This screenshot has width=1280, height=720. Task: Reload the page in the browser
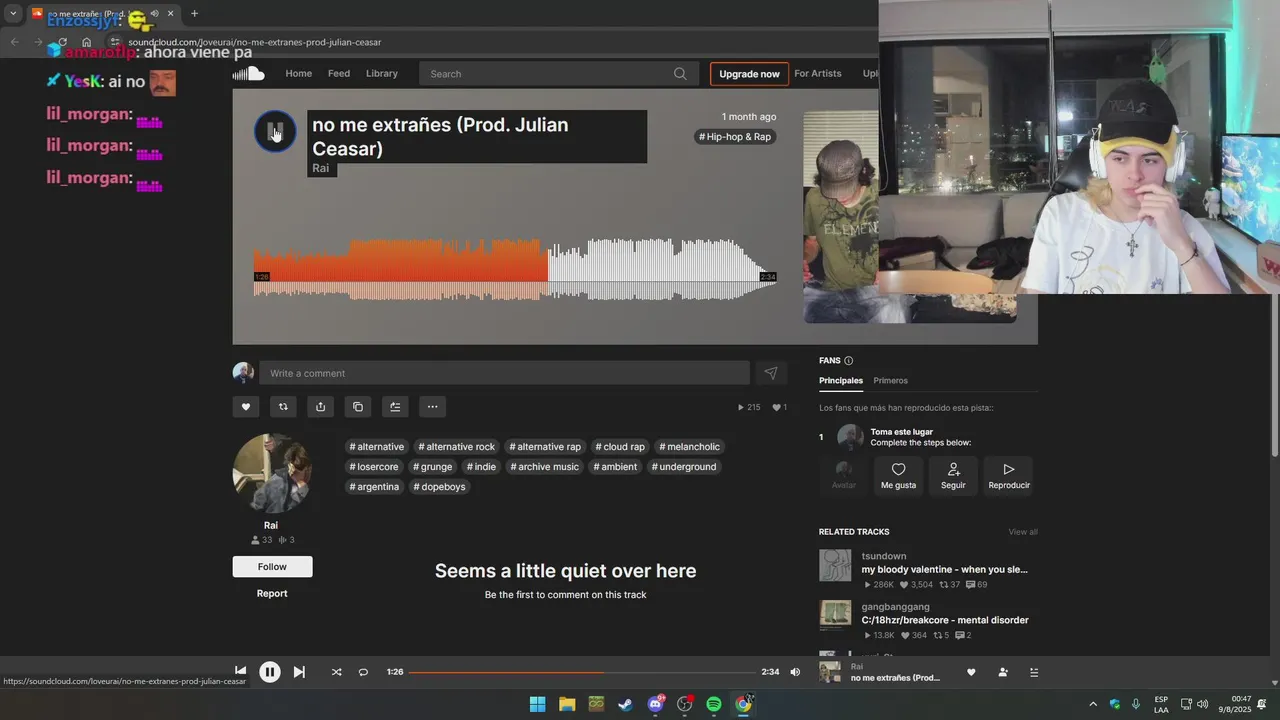62,42
